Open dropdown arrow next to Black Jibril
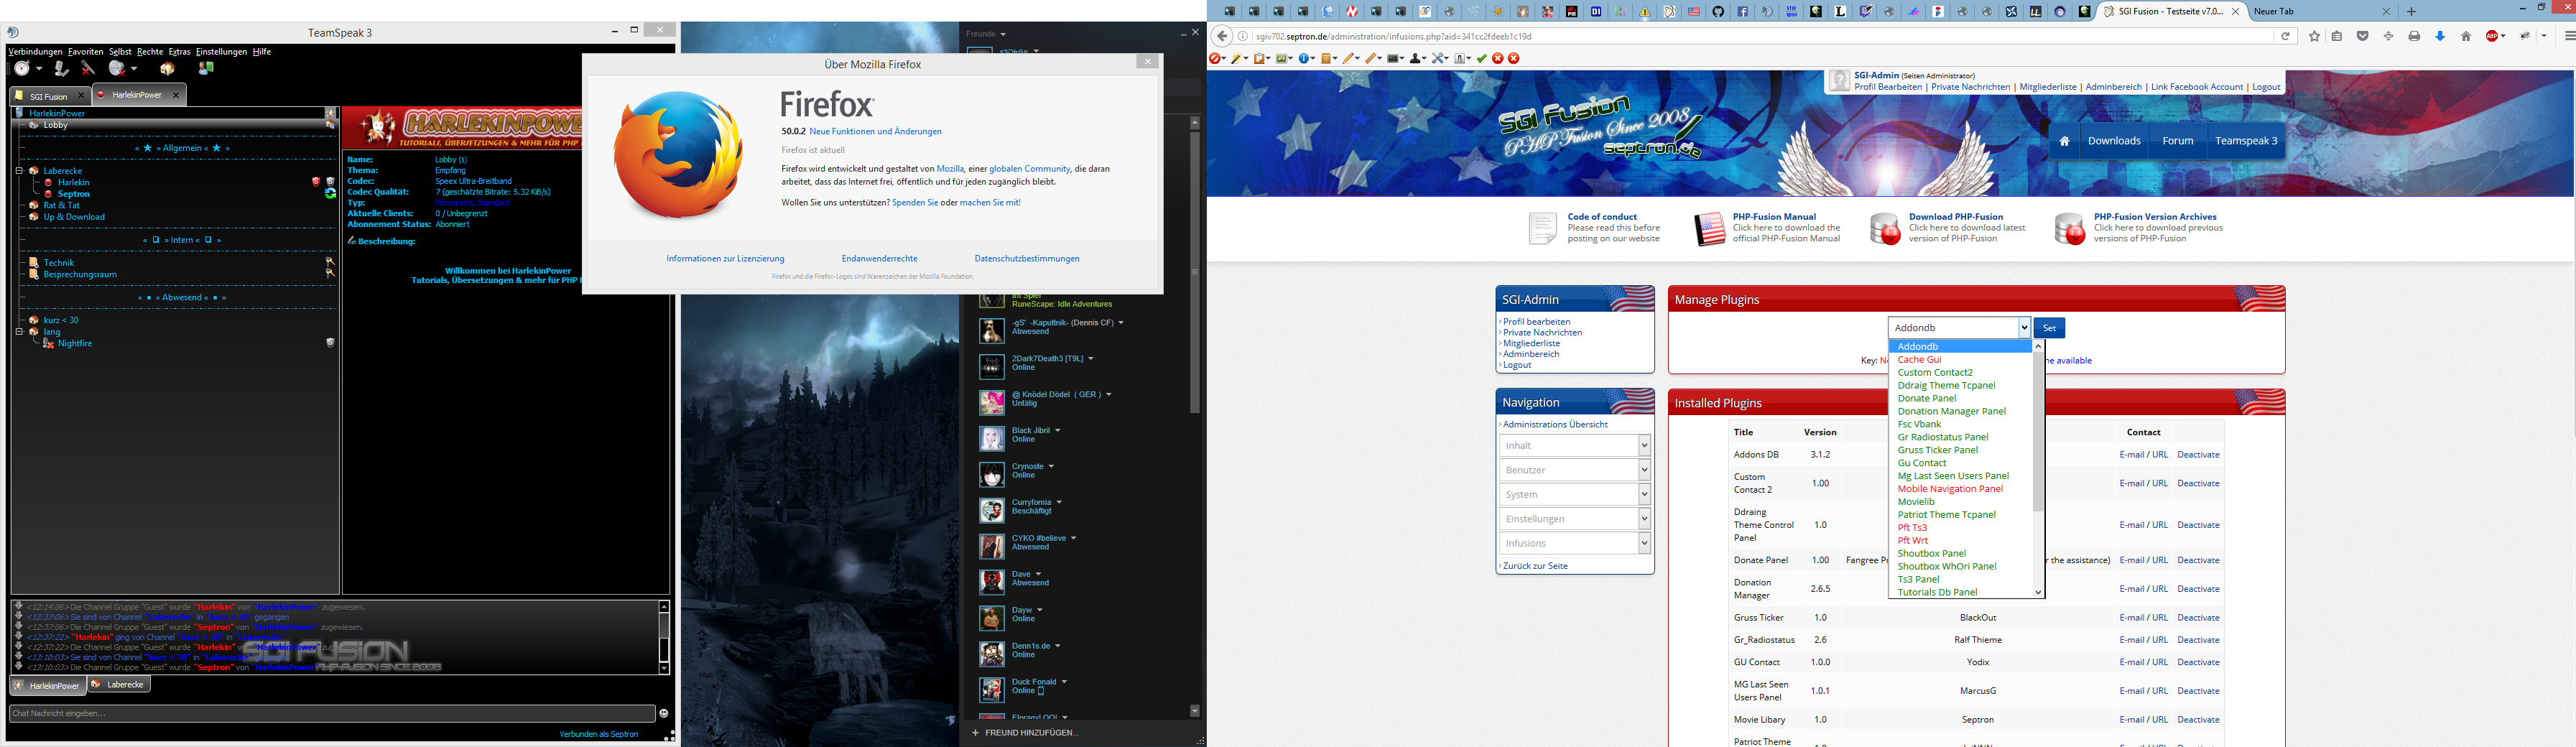This screenshot has width=2576, height=747. (x=1057, y=431)
